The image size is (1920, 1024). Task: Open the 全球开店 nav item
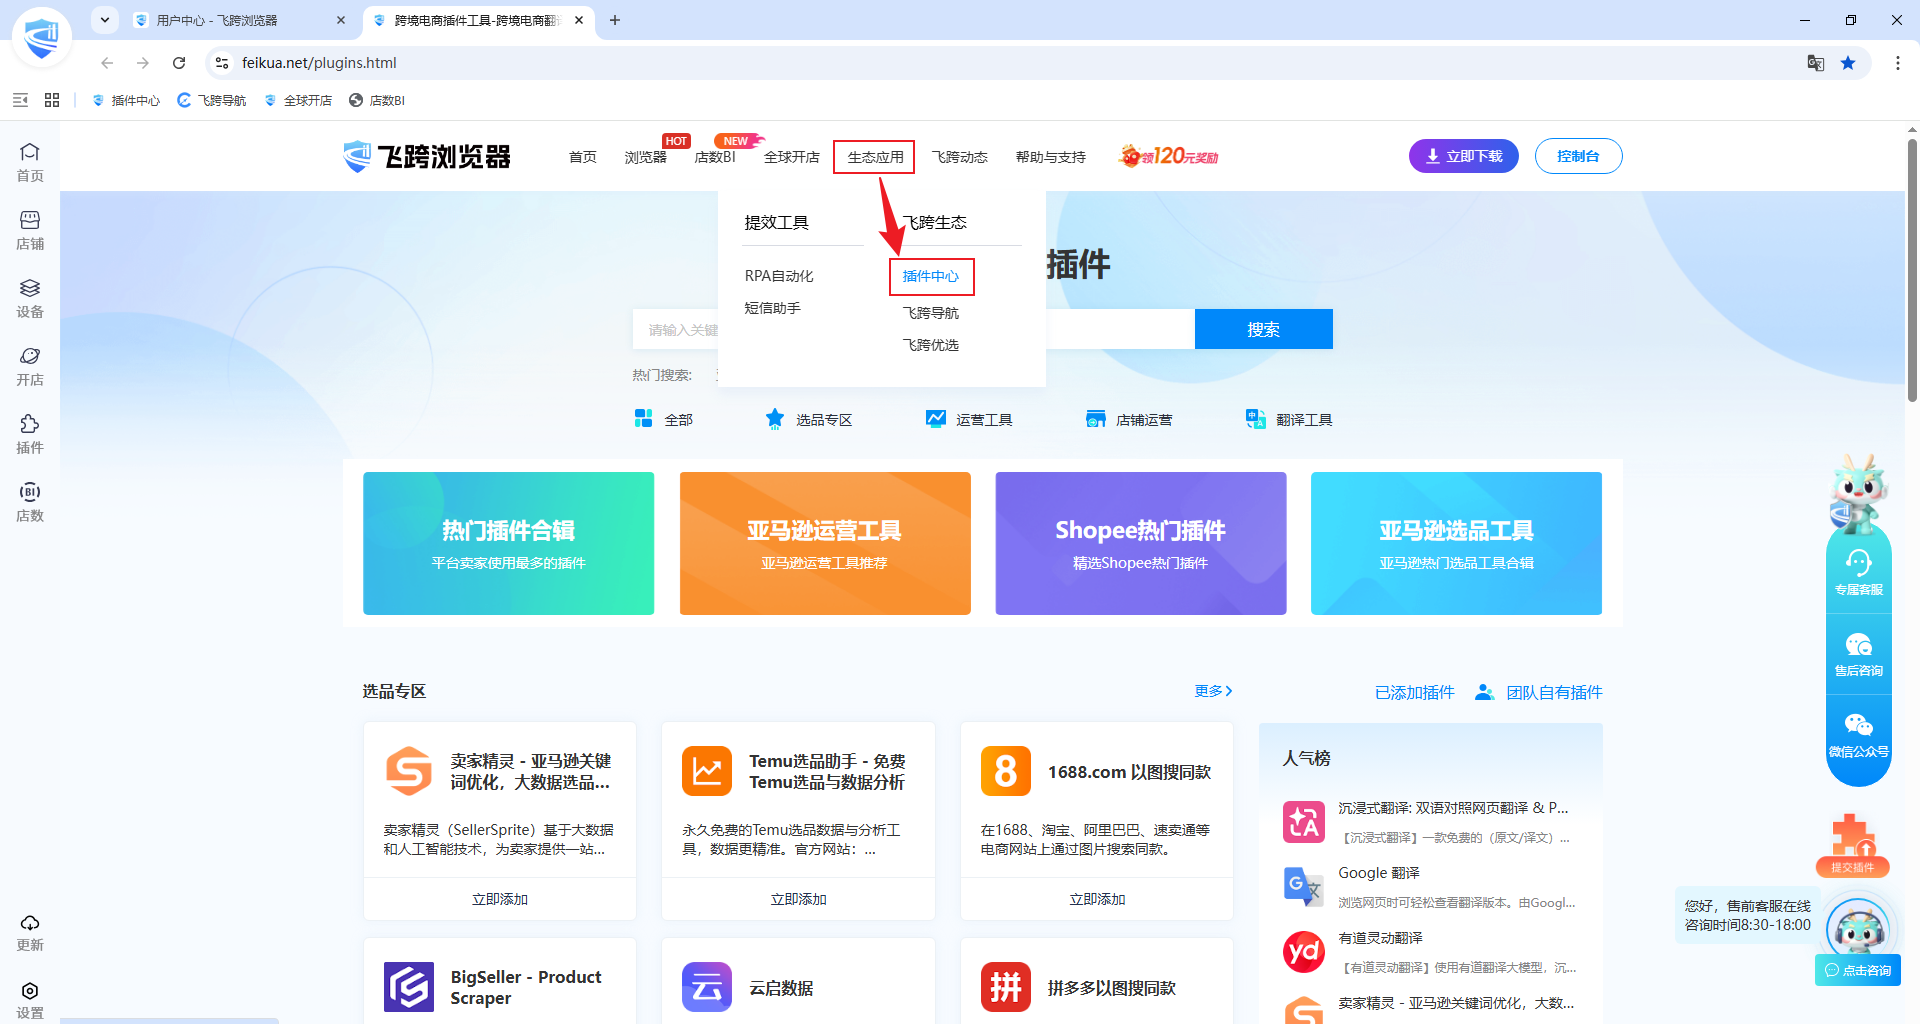coord(792,157)
